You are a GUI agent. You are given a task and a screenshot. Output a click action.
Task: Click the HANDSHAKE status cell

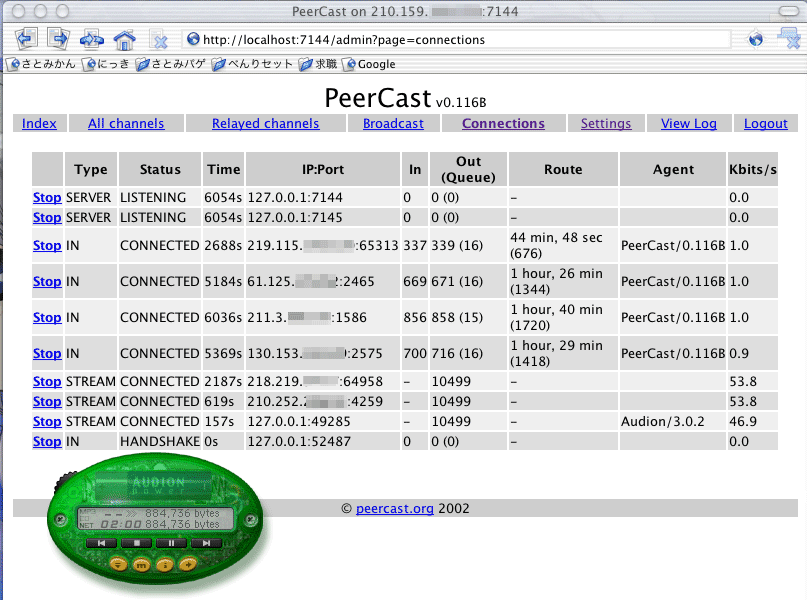160,442
